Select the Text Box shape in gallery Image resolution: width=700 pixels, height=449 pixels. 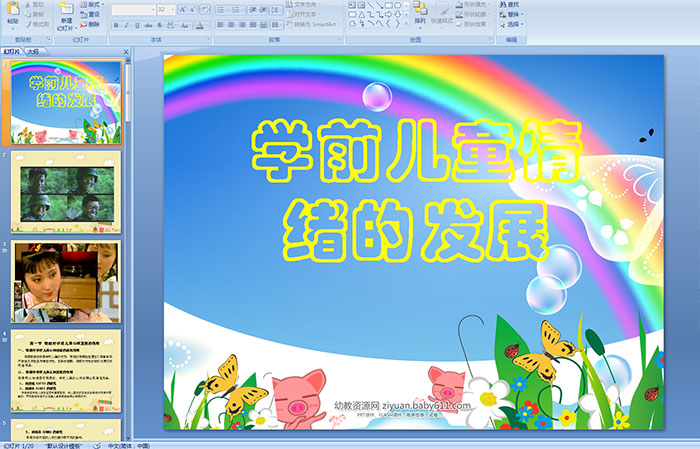[352, 5]
